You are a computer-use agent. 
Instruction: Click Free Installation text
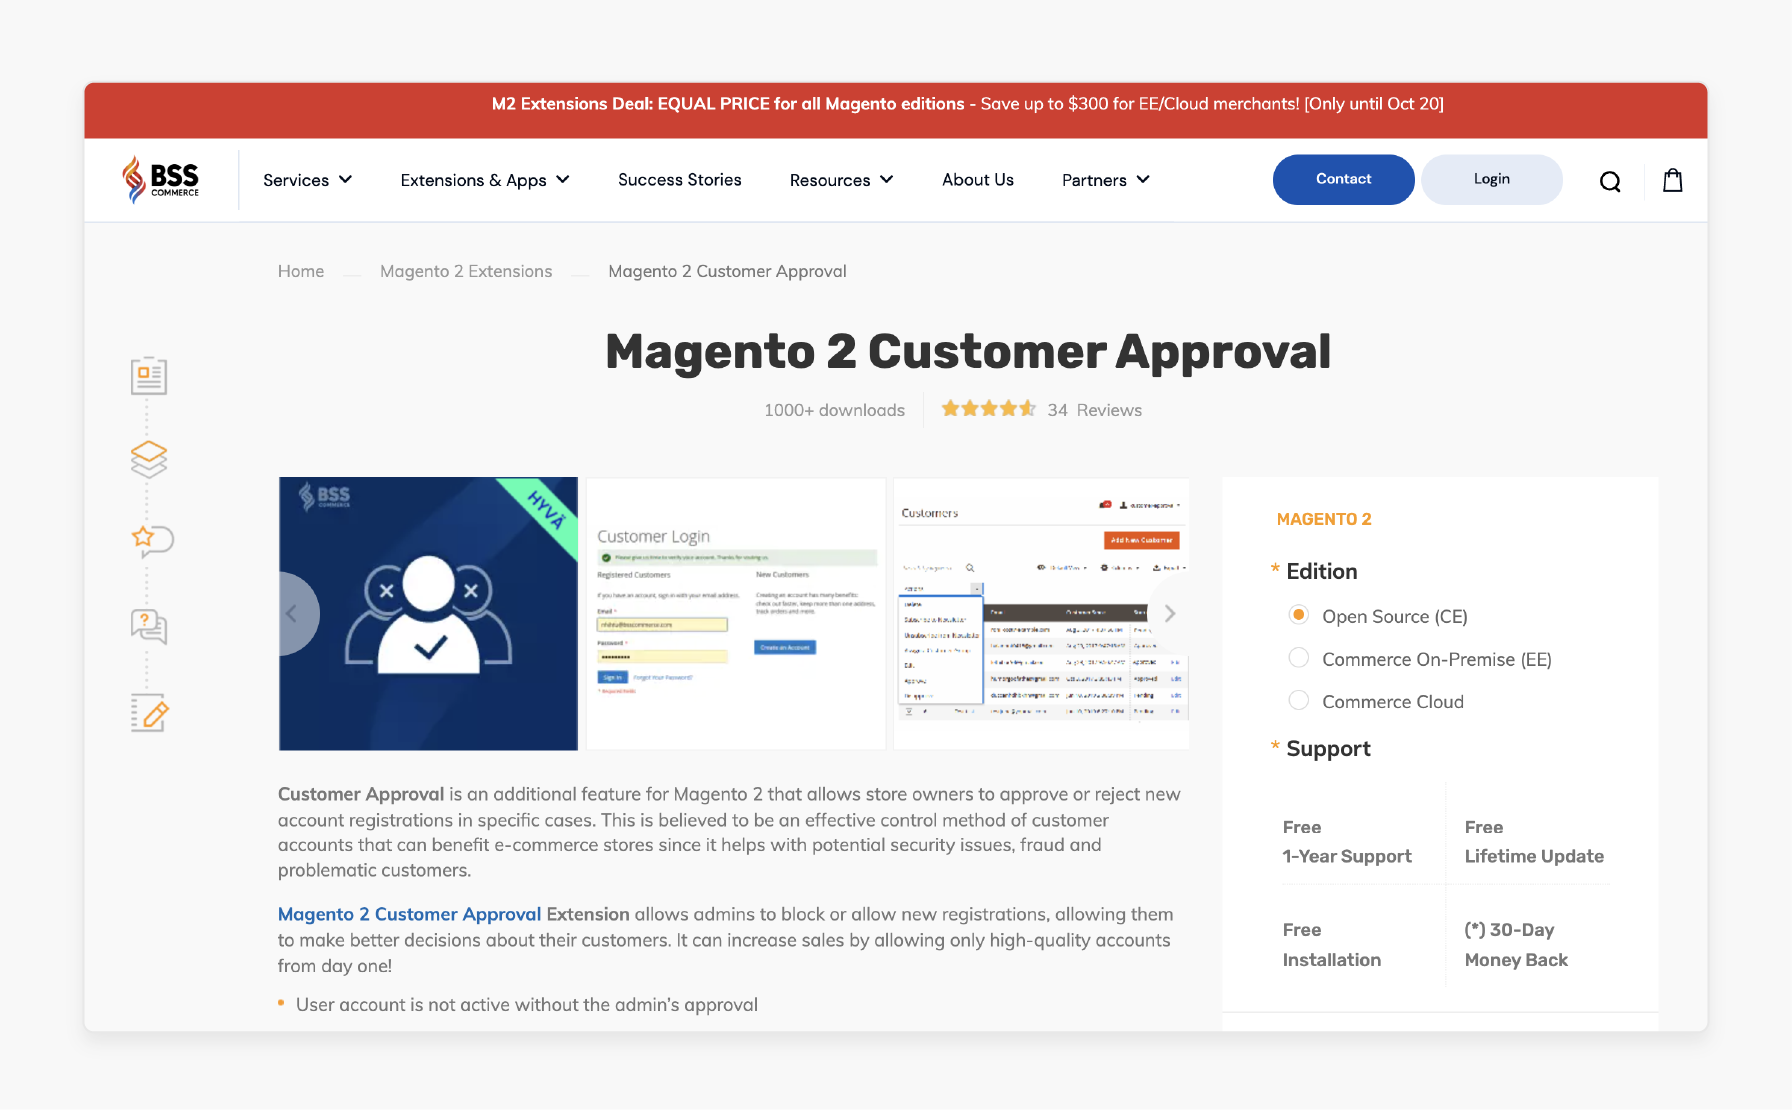[x=1331, y=944]
